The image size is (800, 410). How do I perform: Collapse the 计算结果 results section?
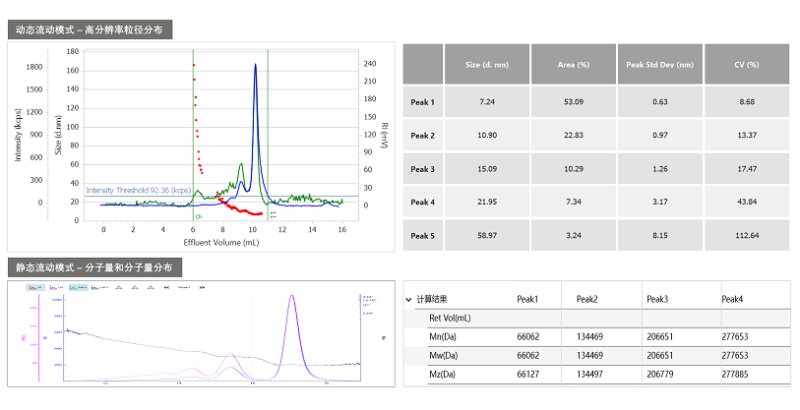click(409, 299)
